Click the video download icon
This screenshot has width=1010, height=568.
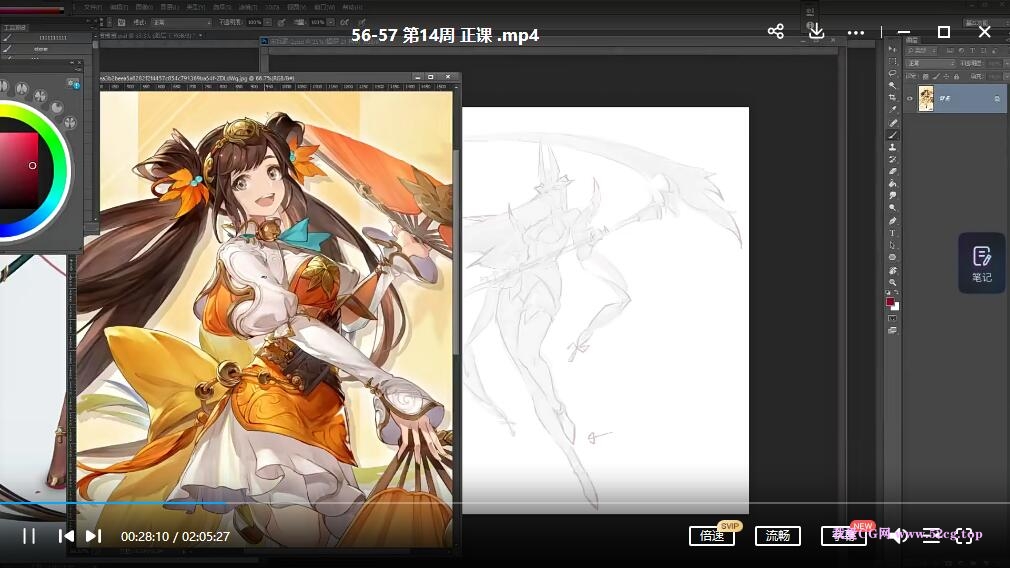[816, 31]
